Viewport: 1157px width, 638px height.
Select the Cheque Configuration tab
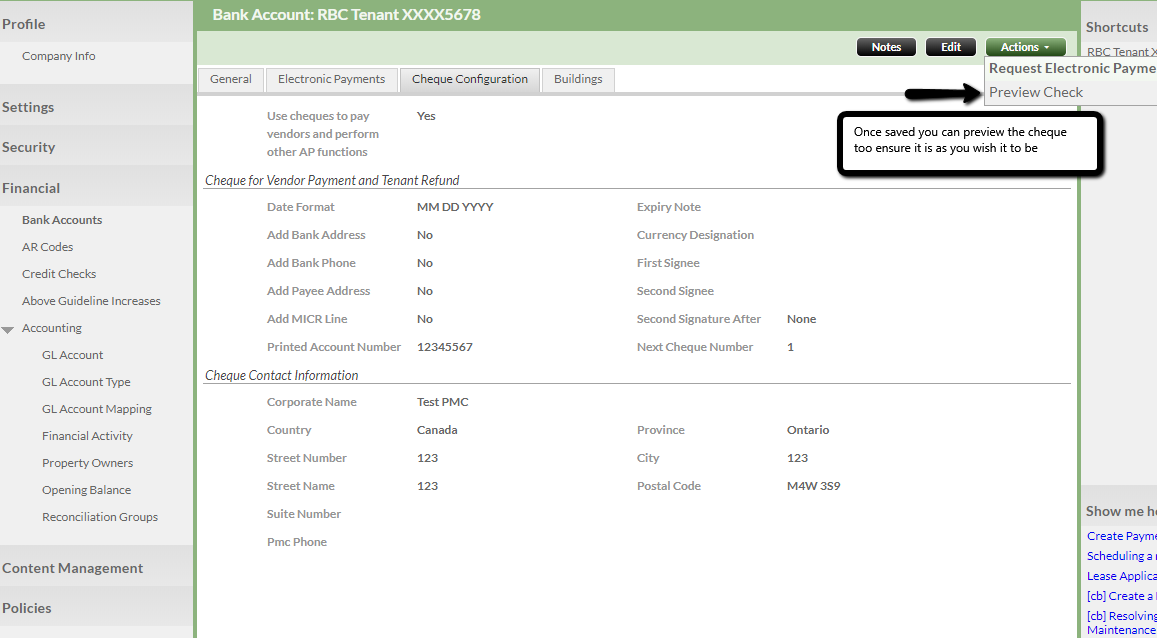pyautogui.click(x=470, y=80)
